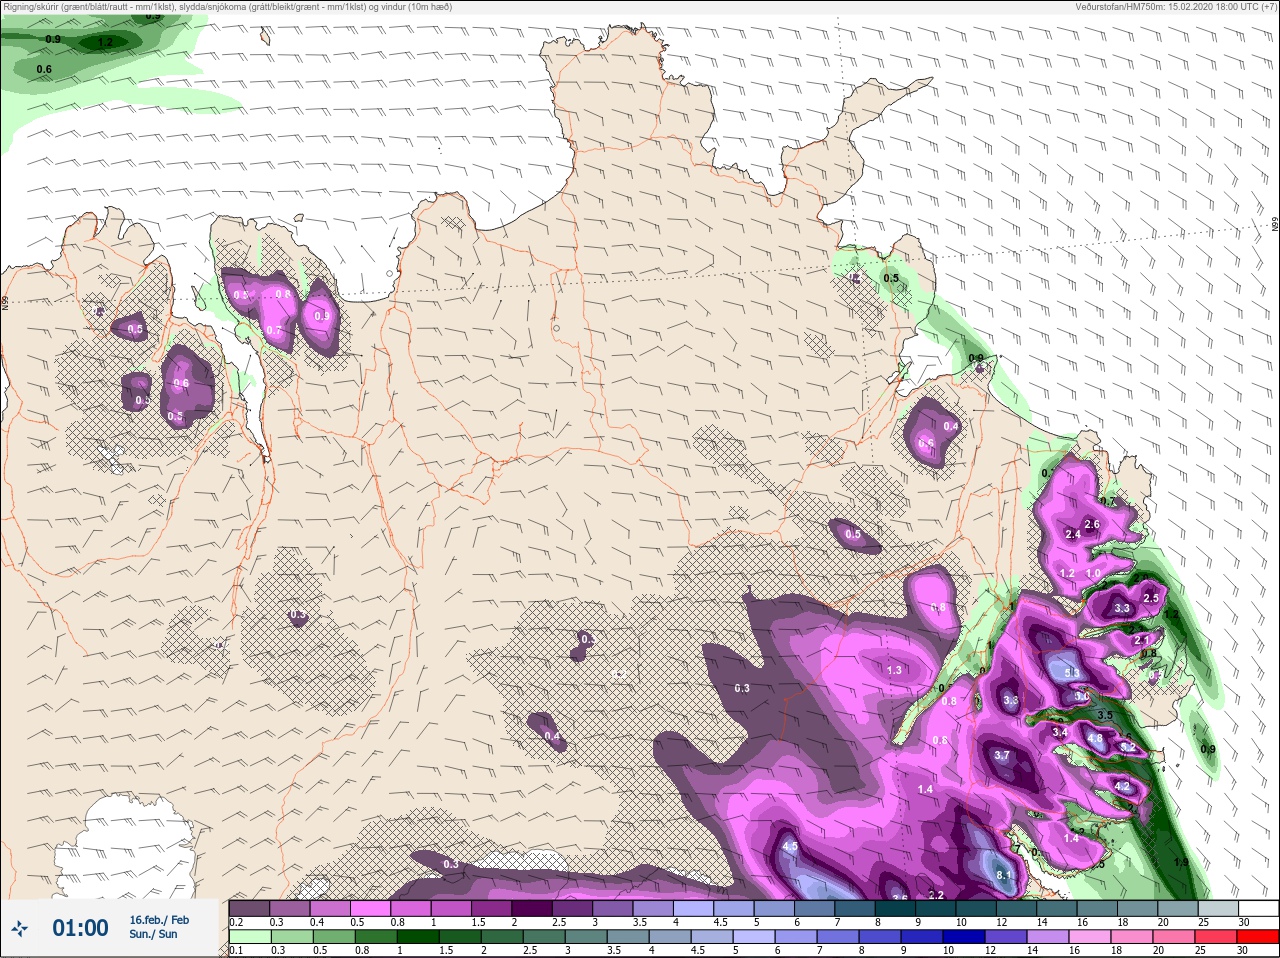Click the 8.1 precipitation value on the map
Screen dimensions: 1280x958
click(1005, 875)
